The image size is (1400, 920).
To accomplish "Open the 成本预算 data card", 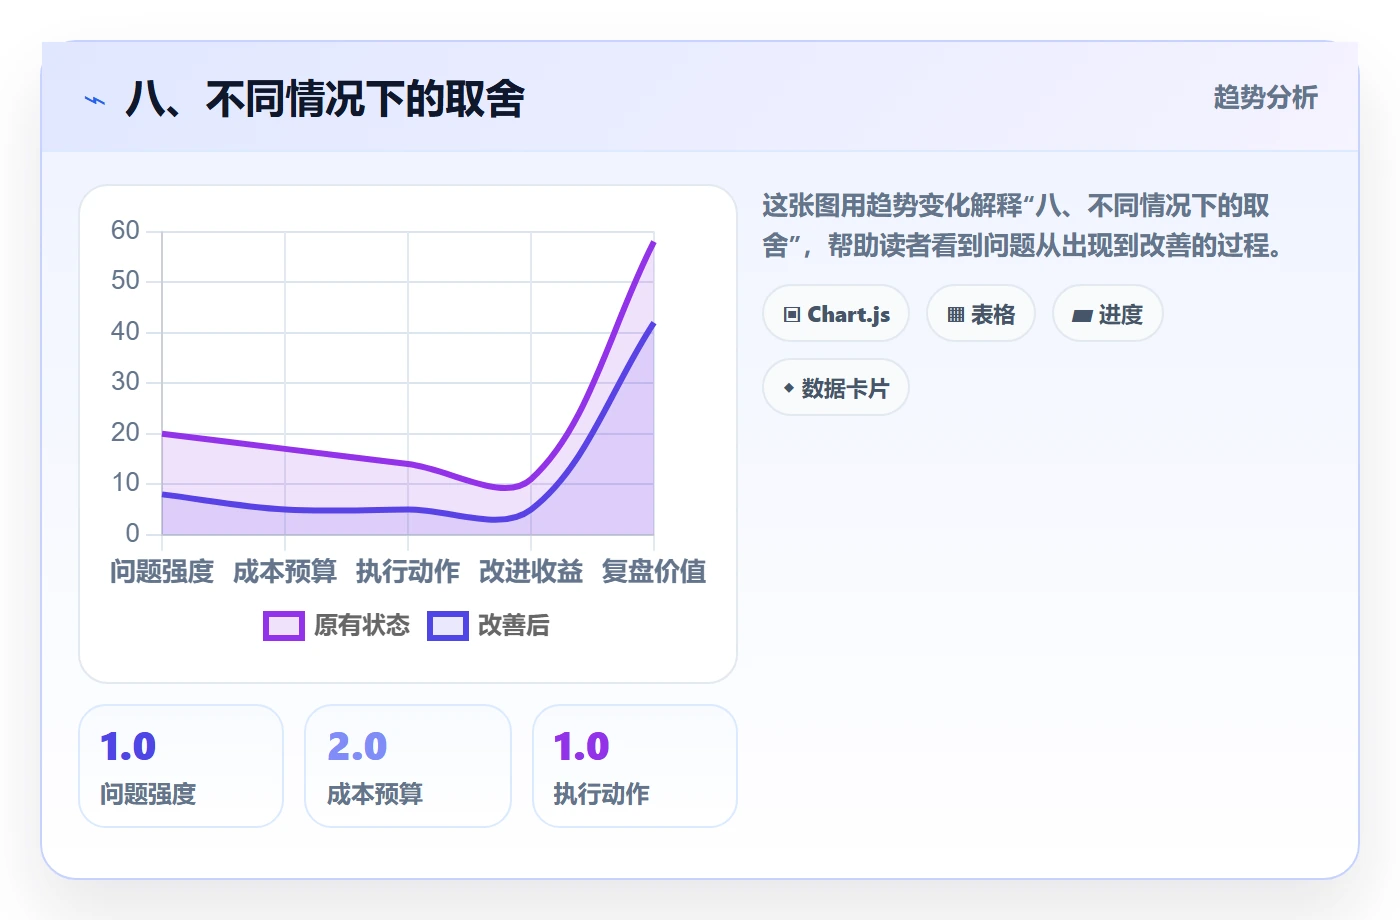I will click(408, 766).
